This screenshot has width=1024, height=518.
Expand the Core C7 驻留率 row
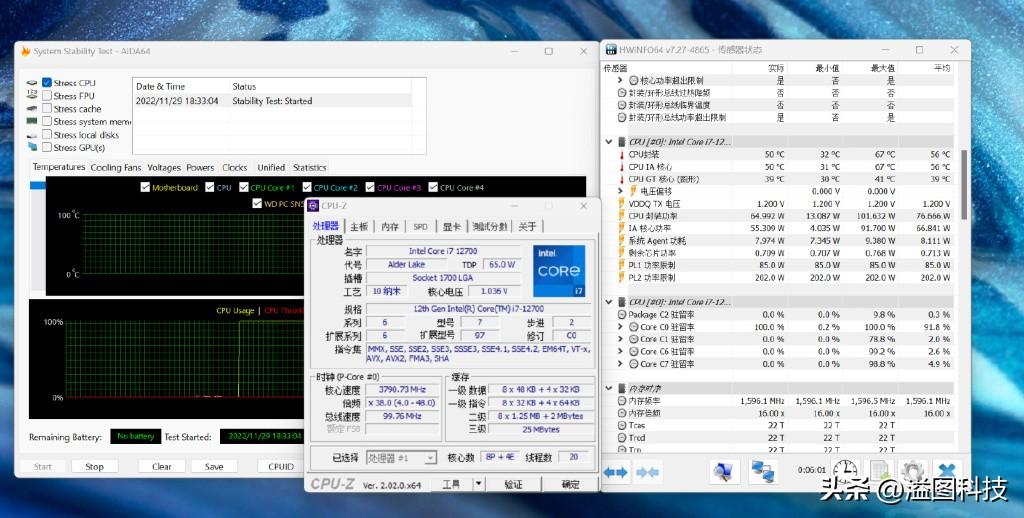pos(620,364)
